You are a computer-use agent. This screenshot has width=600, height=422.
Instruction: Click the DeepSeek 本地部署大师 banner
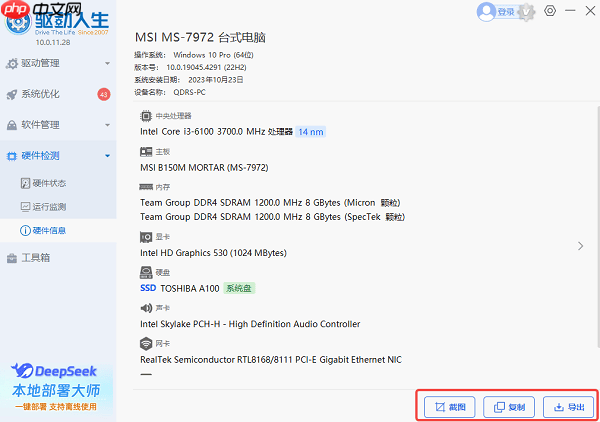[x=57, y=388]
